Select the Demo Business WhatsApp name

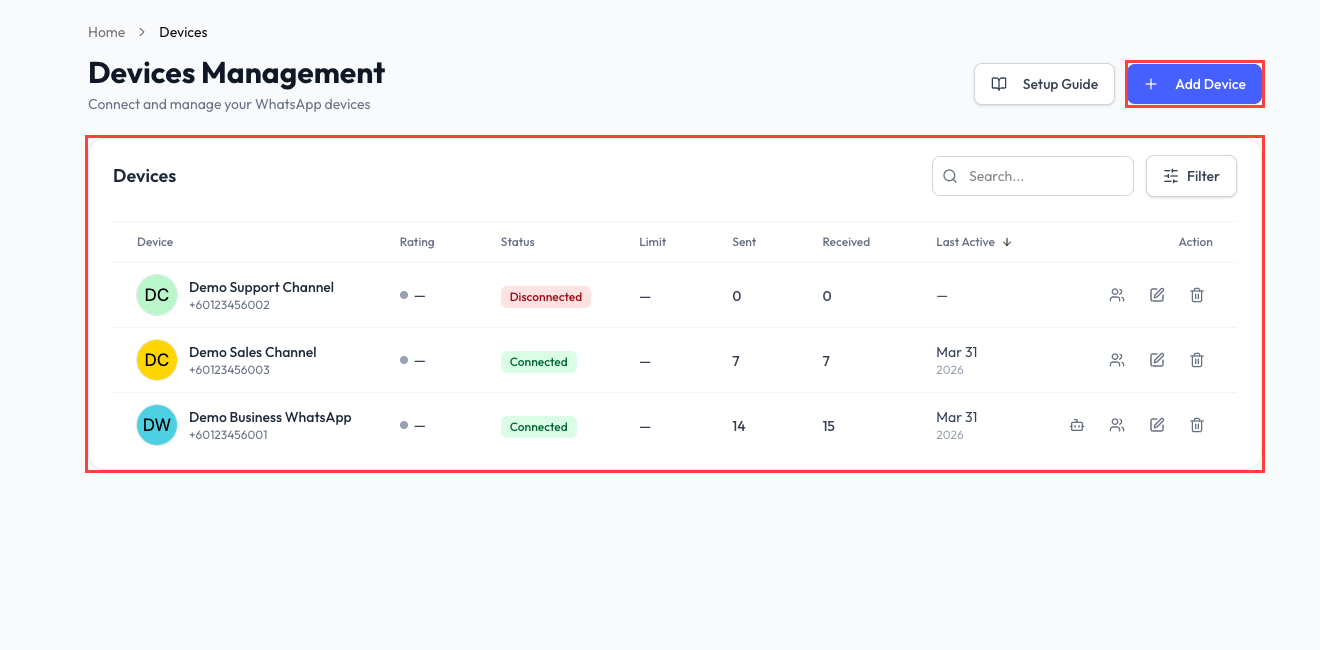coord(270,417)
